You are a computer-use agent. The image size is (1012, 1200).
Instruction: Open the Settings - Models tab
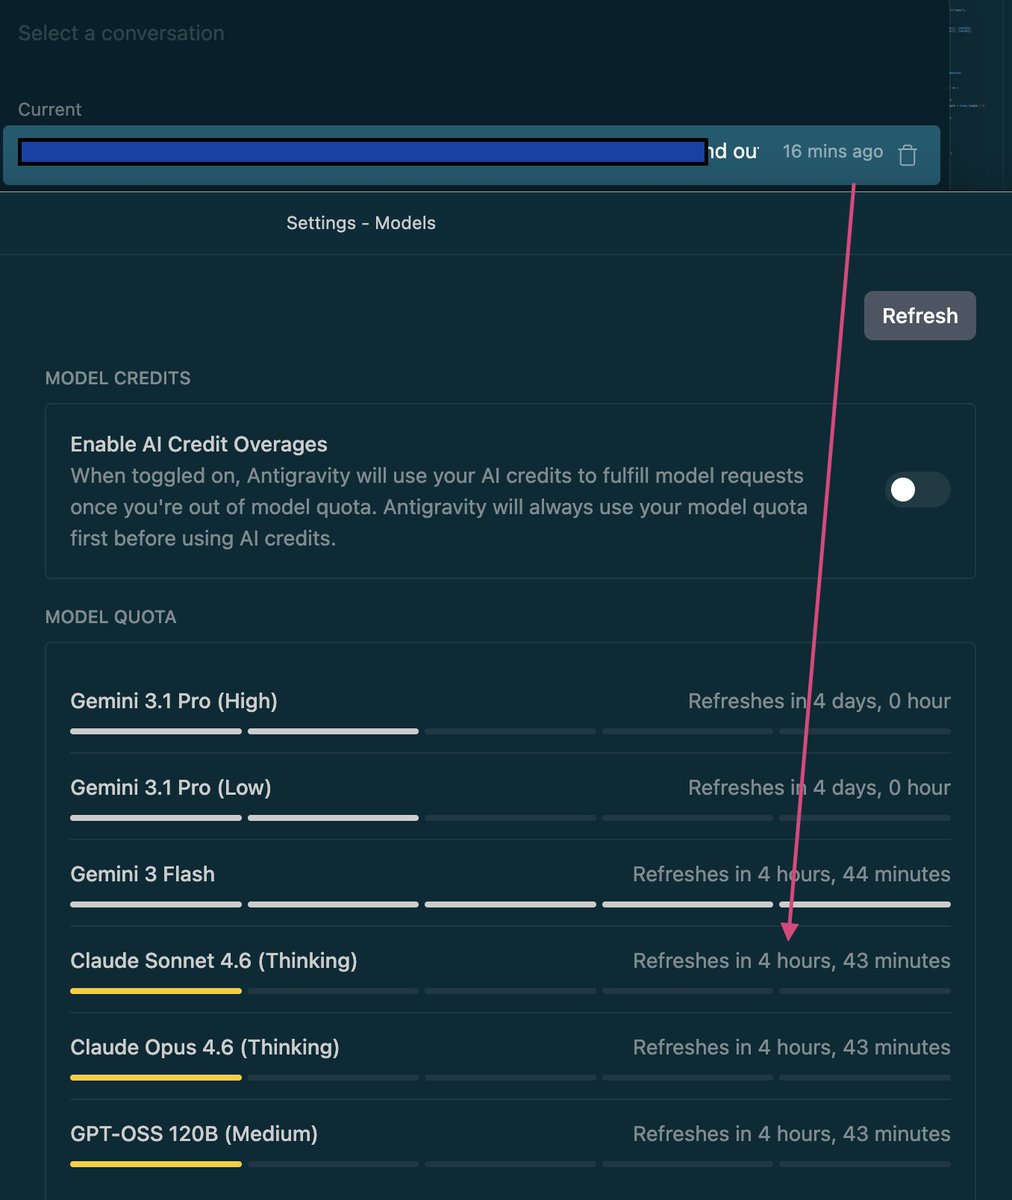tap(361, 223)
